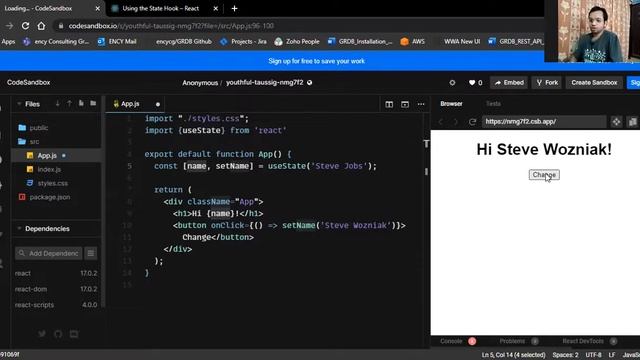The width and height of the screenshot is (640, 360).
Task: Click sandbox name youthful-taussig-nmg7f2
Action: [264, 82]
